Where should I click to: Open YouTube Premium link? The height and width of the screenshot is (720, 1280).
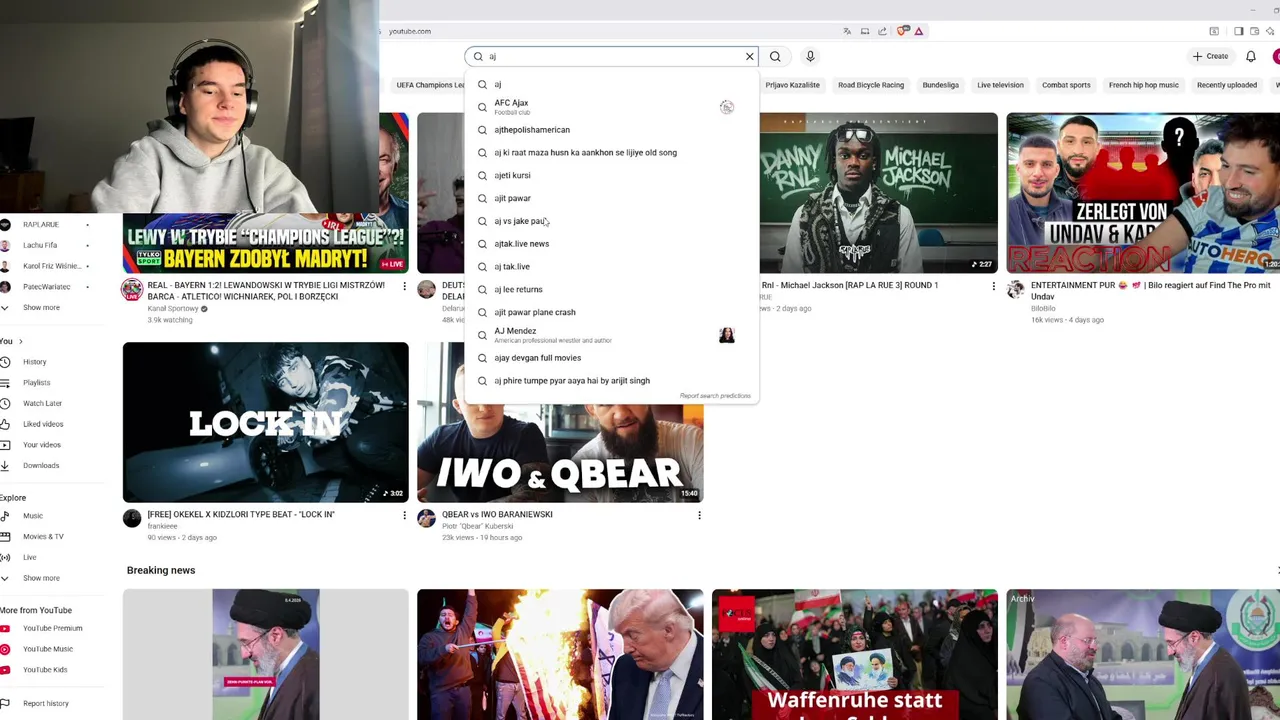coord(53,628)
